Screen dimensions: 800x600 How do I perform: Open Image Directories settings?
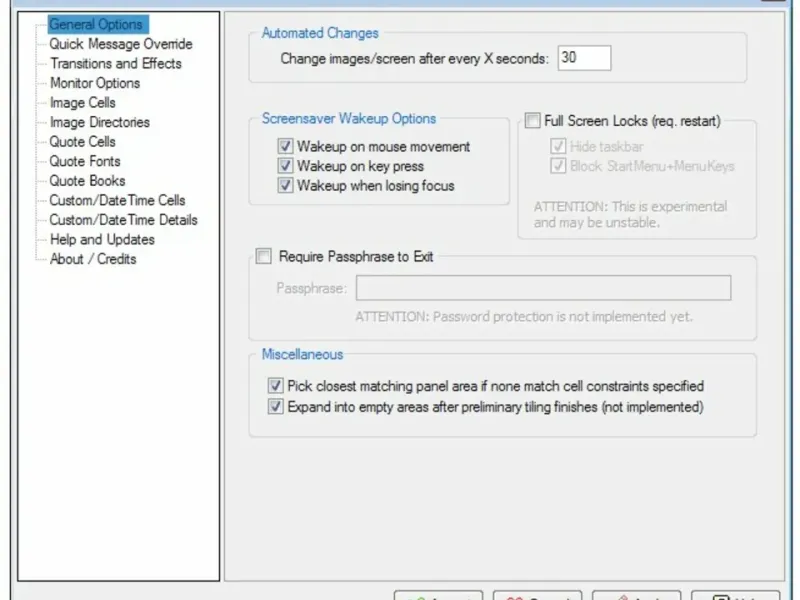point(99,122)
